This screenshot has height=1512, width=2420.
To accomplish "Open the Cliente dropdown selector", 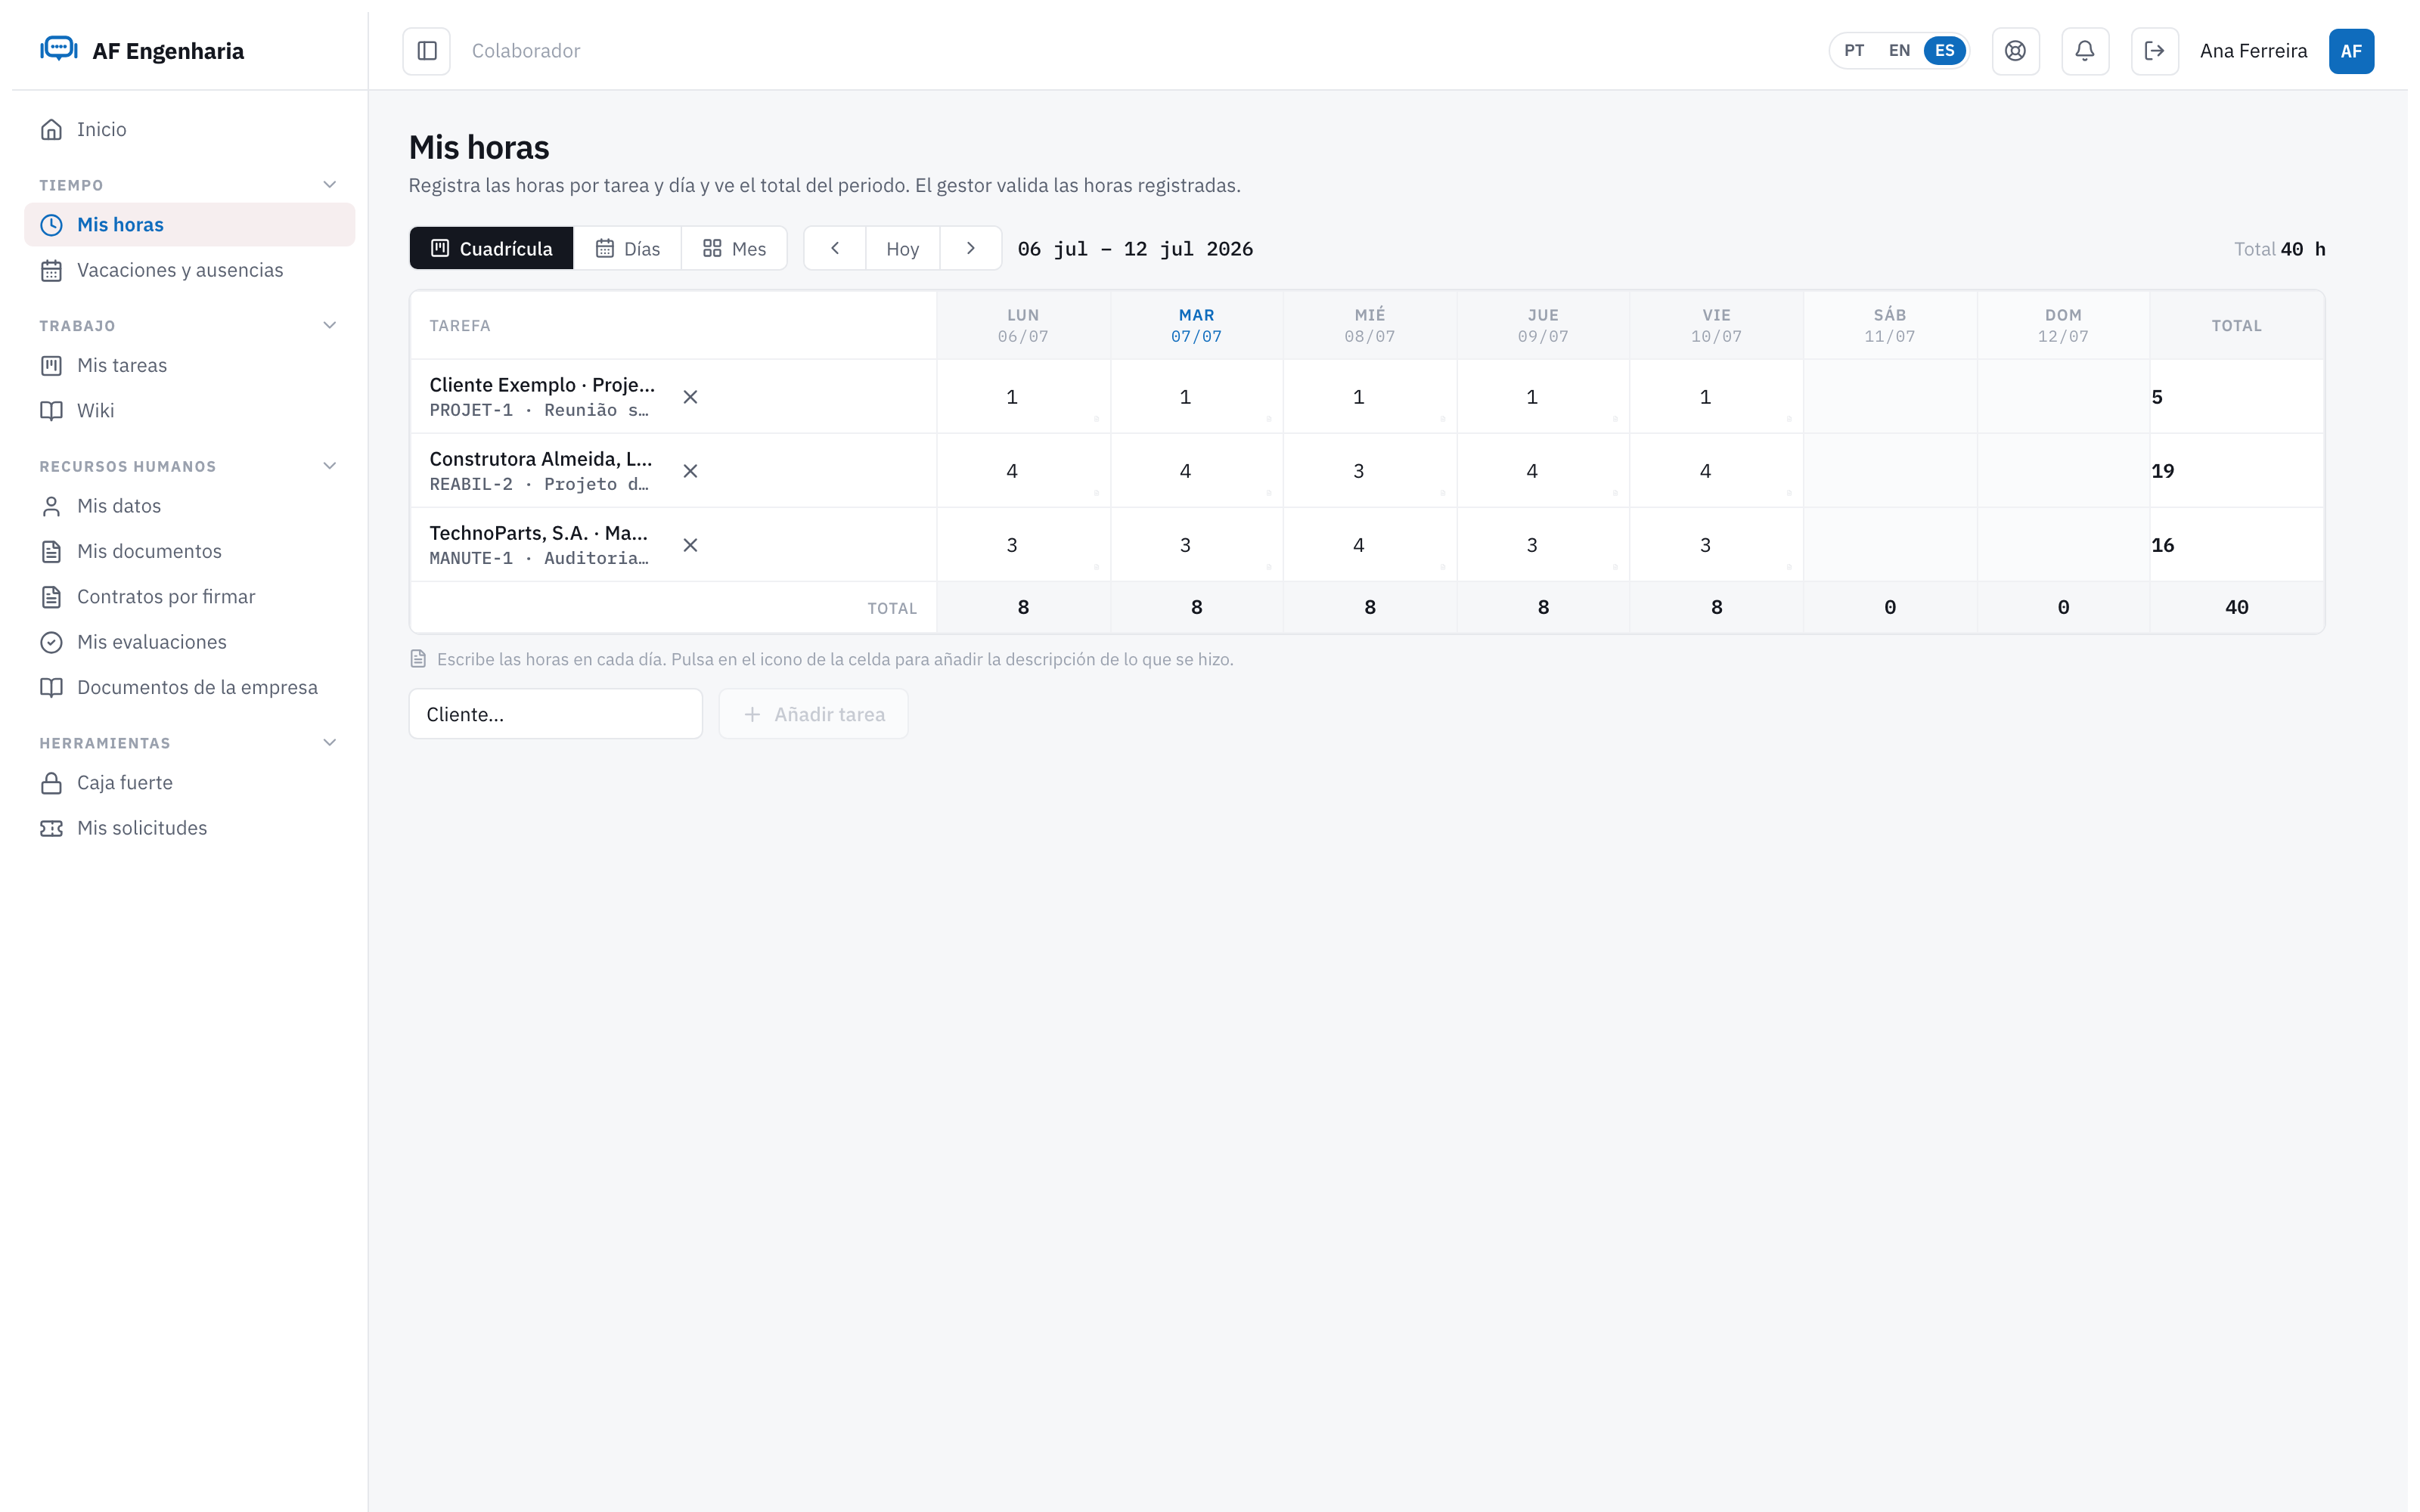I will 555,714.
